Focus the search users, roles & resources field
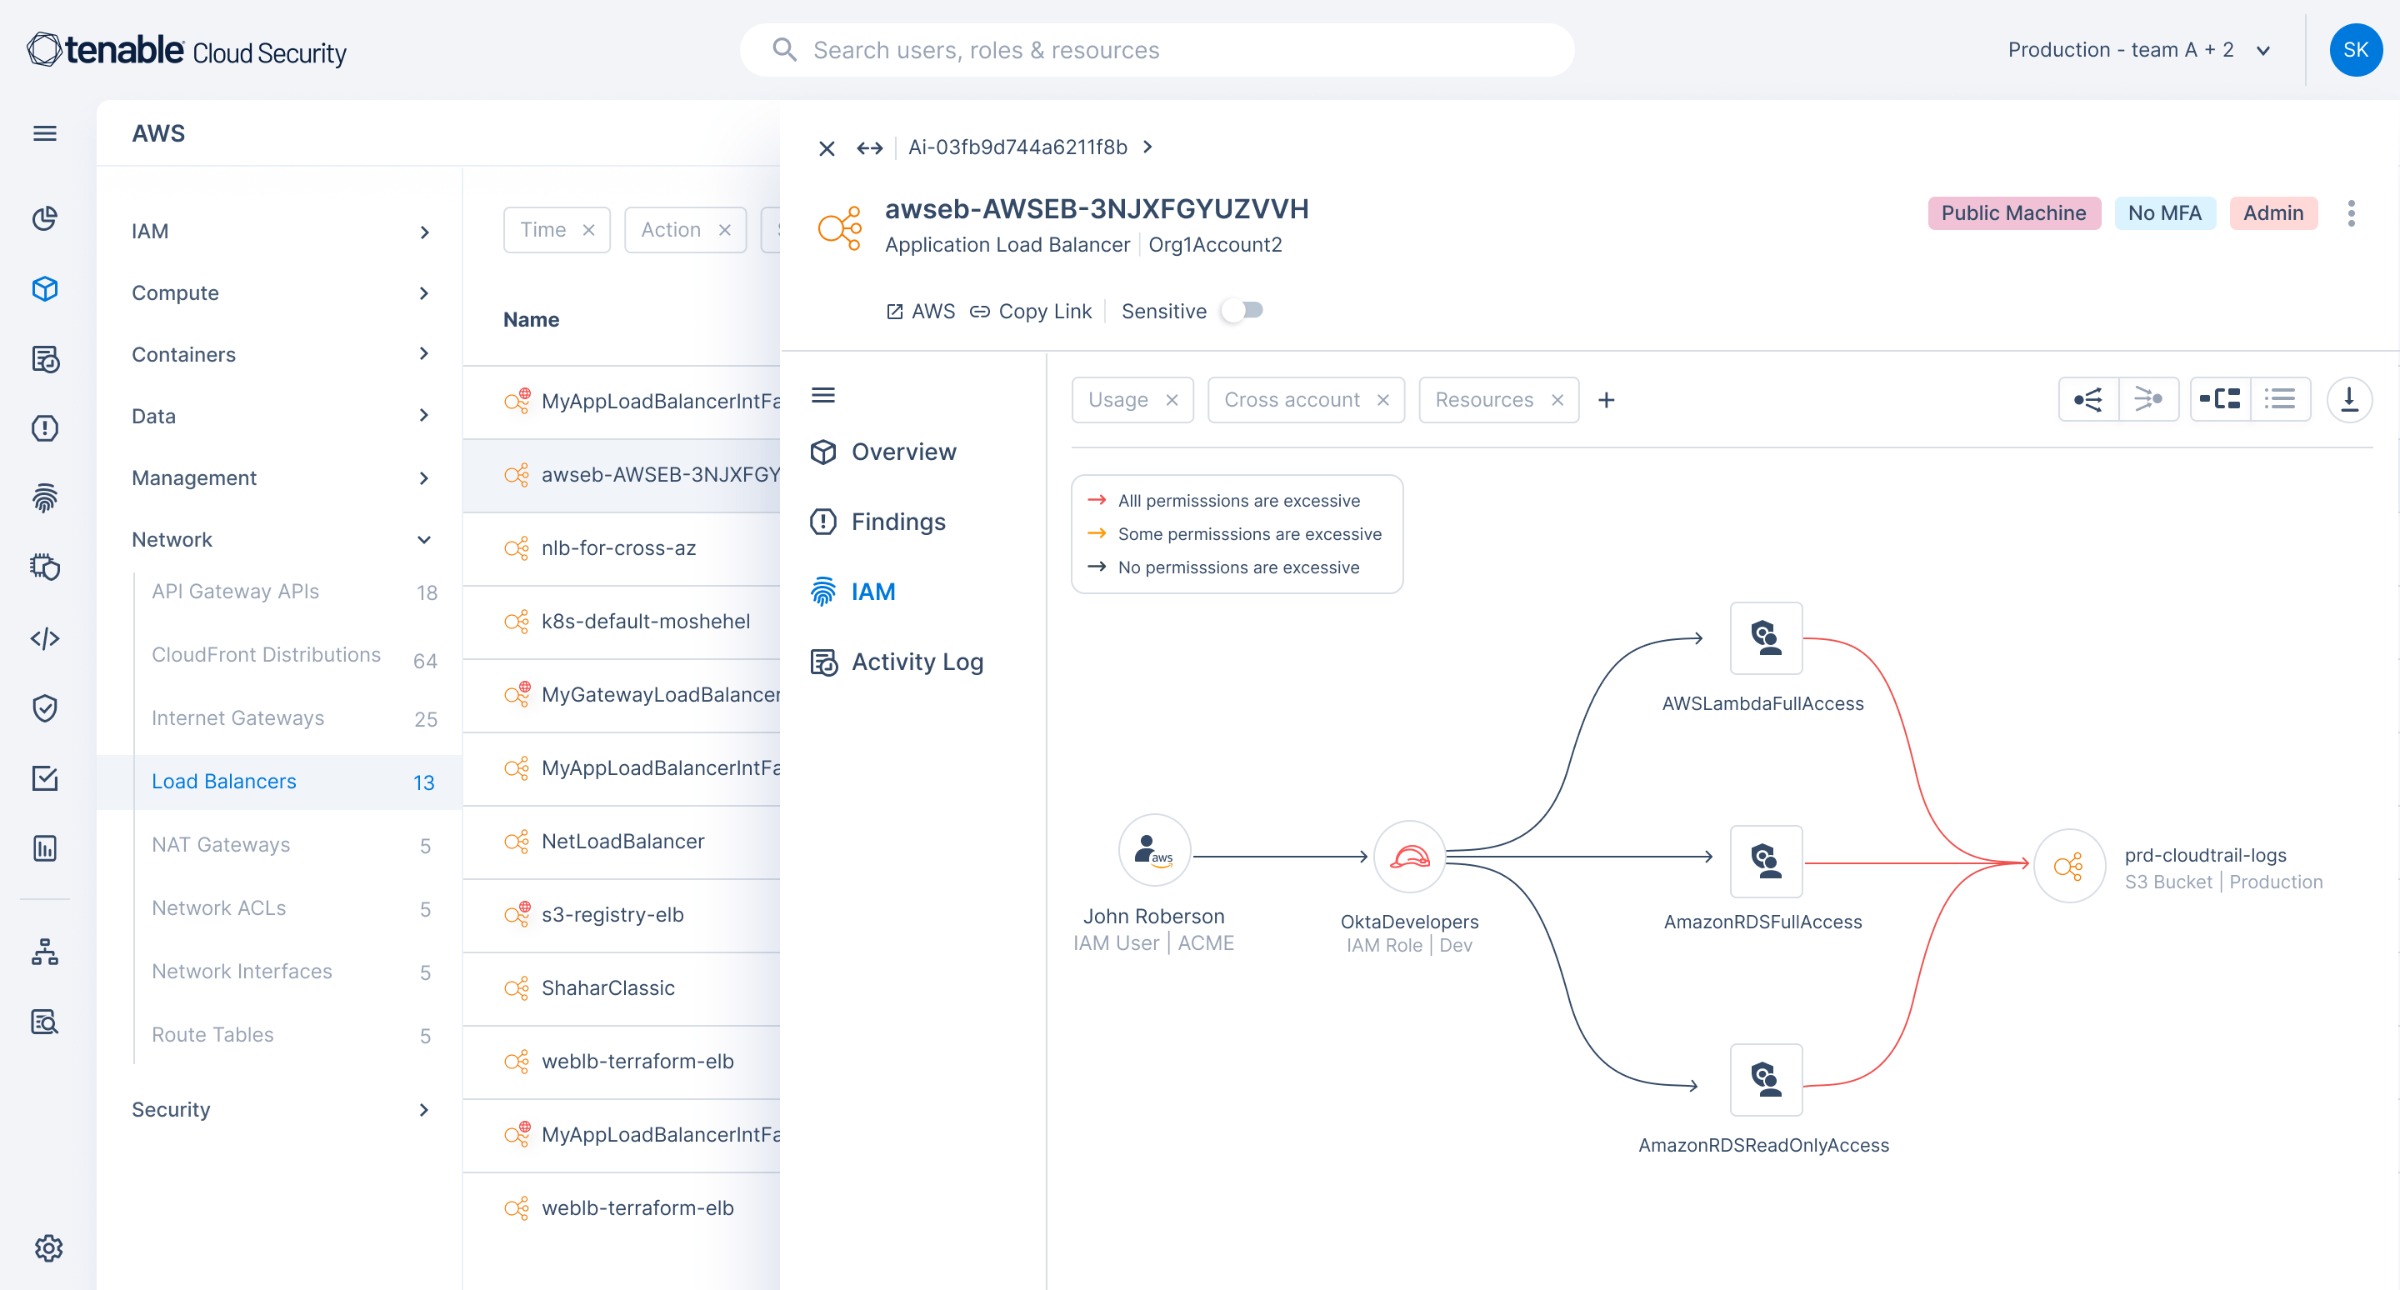The image size is (2400, 1290). coord(1157,50)
